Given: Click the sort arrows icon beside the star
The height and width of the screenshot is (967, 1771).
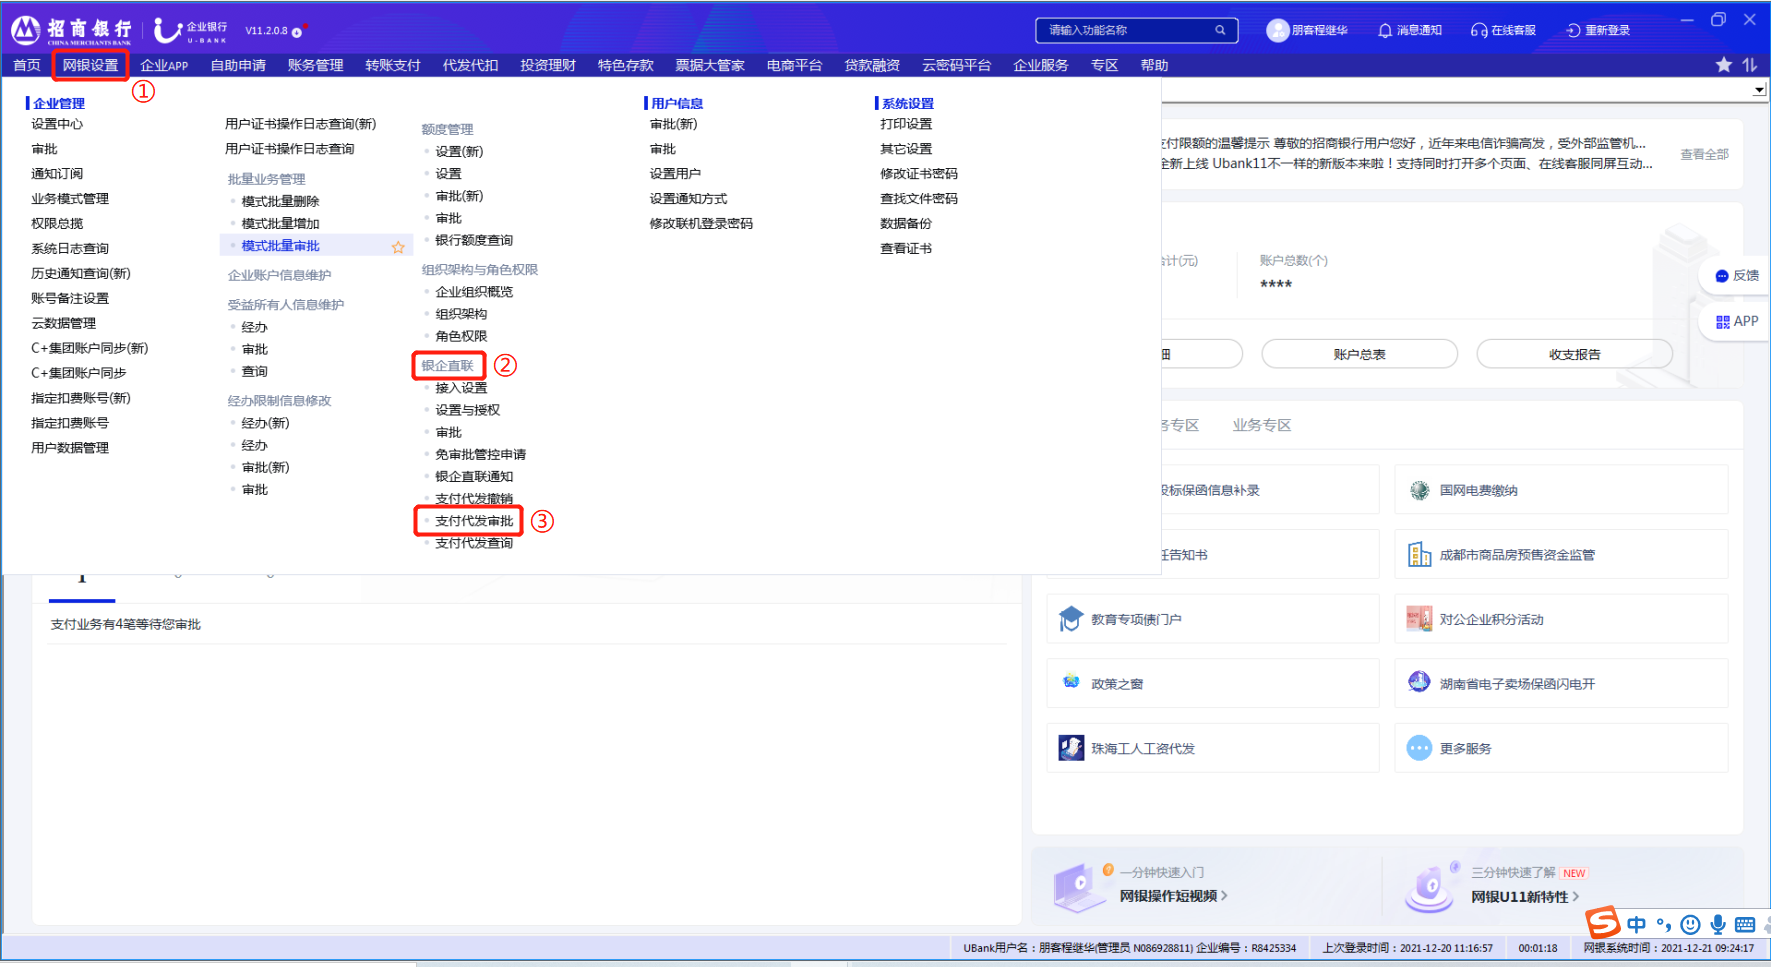Looking at the screenshot, I should [x=1749, y=65].
